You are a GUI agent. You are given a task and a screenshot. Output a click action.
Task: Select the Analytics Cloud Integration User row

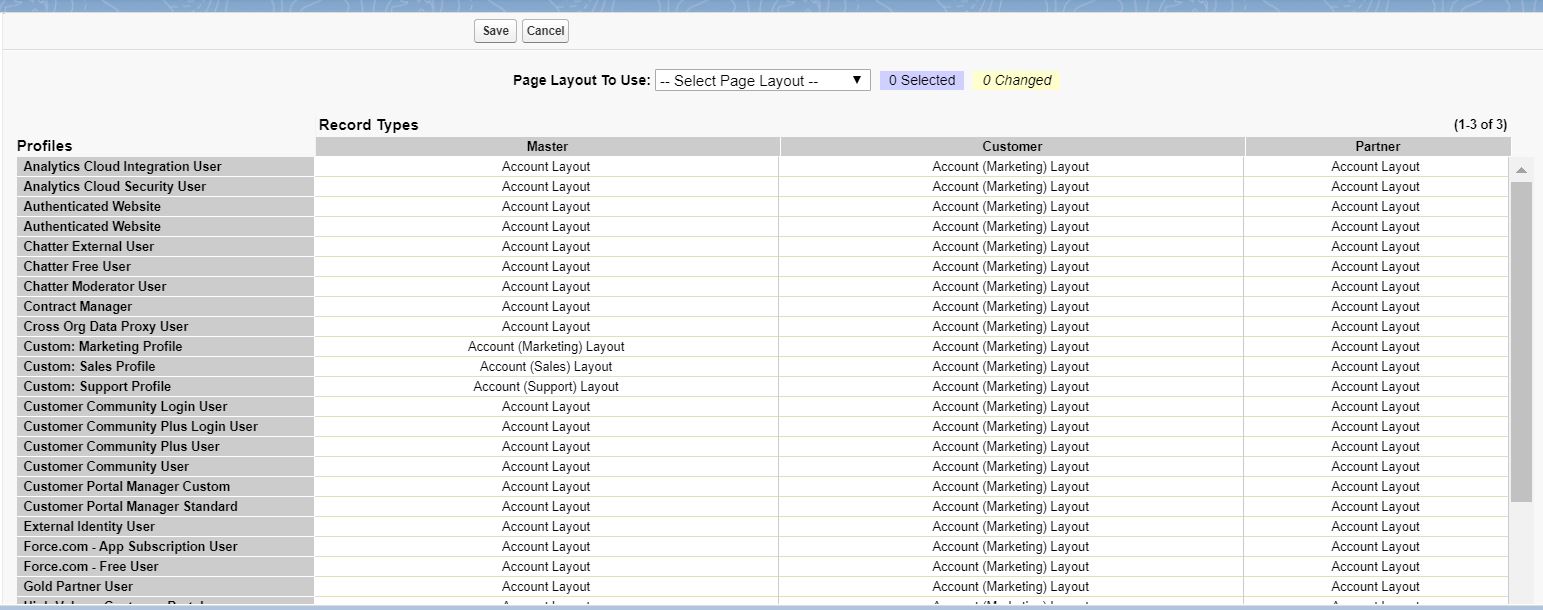[x=122, y=166]
